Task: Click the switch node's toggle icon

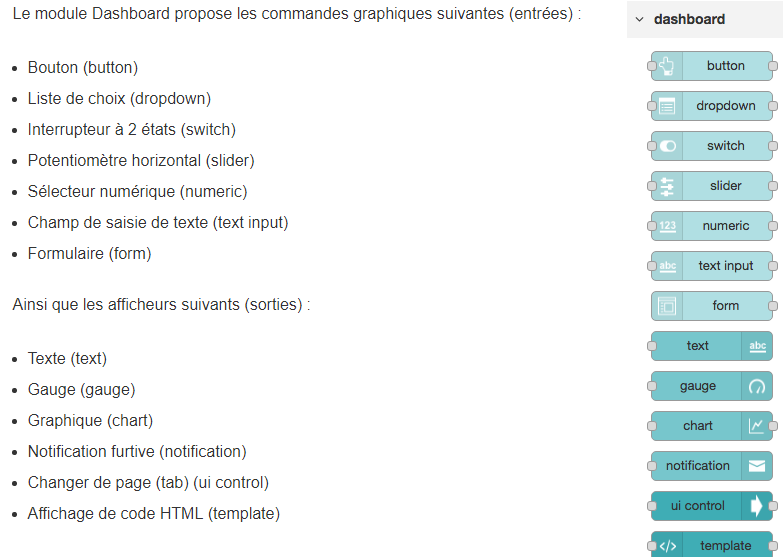Action: point(668,146)
